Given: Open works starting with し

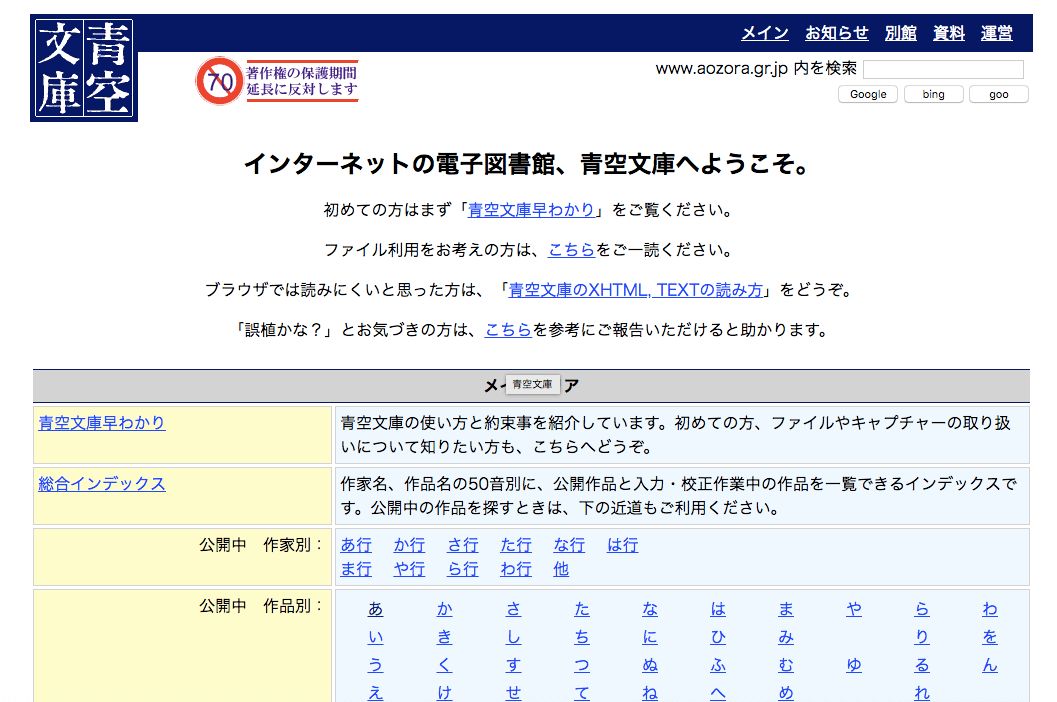Looking at the screenshot, I should (513, 637).
